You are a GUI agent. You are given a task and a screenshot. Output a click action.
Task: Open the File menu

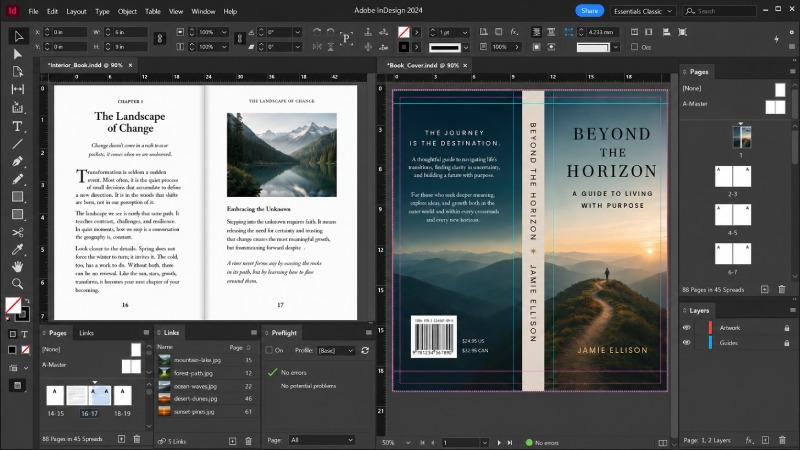coord(33,11)
